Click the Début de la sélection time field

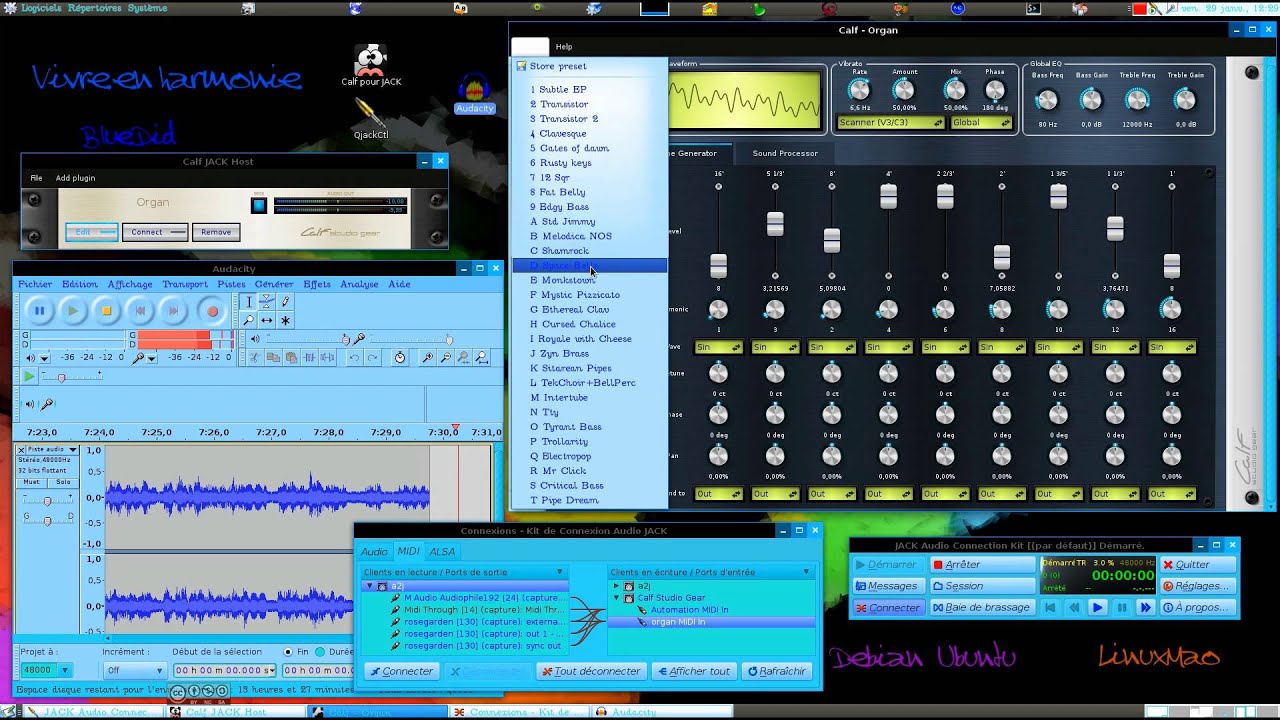click(225, 670)
